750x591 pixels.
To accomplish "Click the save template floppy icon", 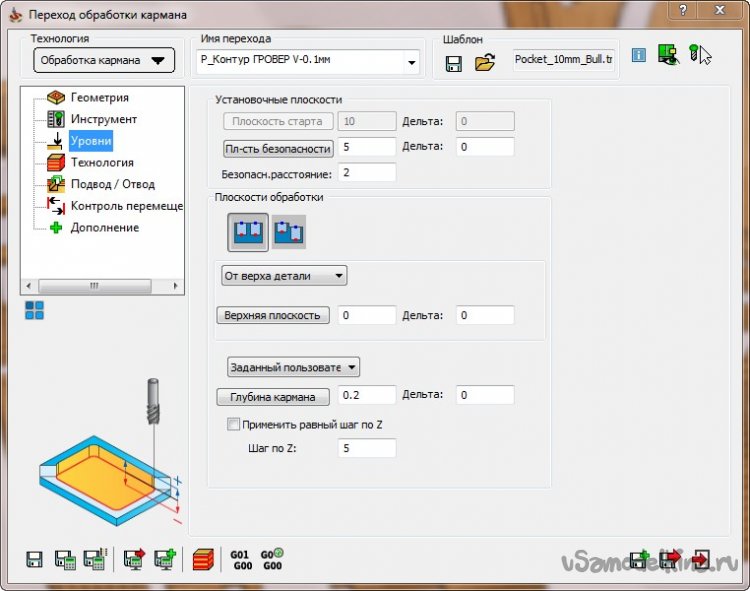I will (x=454, y=63).
